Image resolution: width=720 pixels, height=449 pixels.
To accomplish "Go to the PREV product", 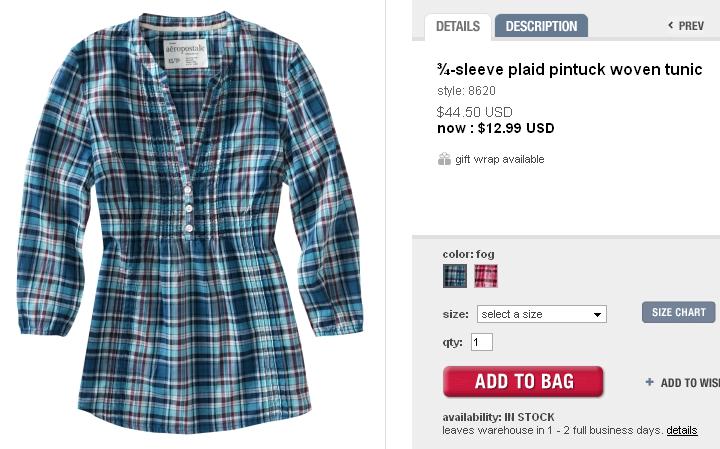I will point(686,26).
